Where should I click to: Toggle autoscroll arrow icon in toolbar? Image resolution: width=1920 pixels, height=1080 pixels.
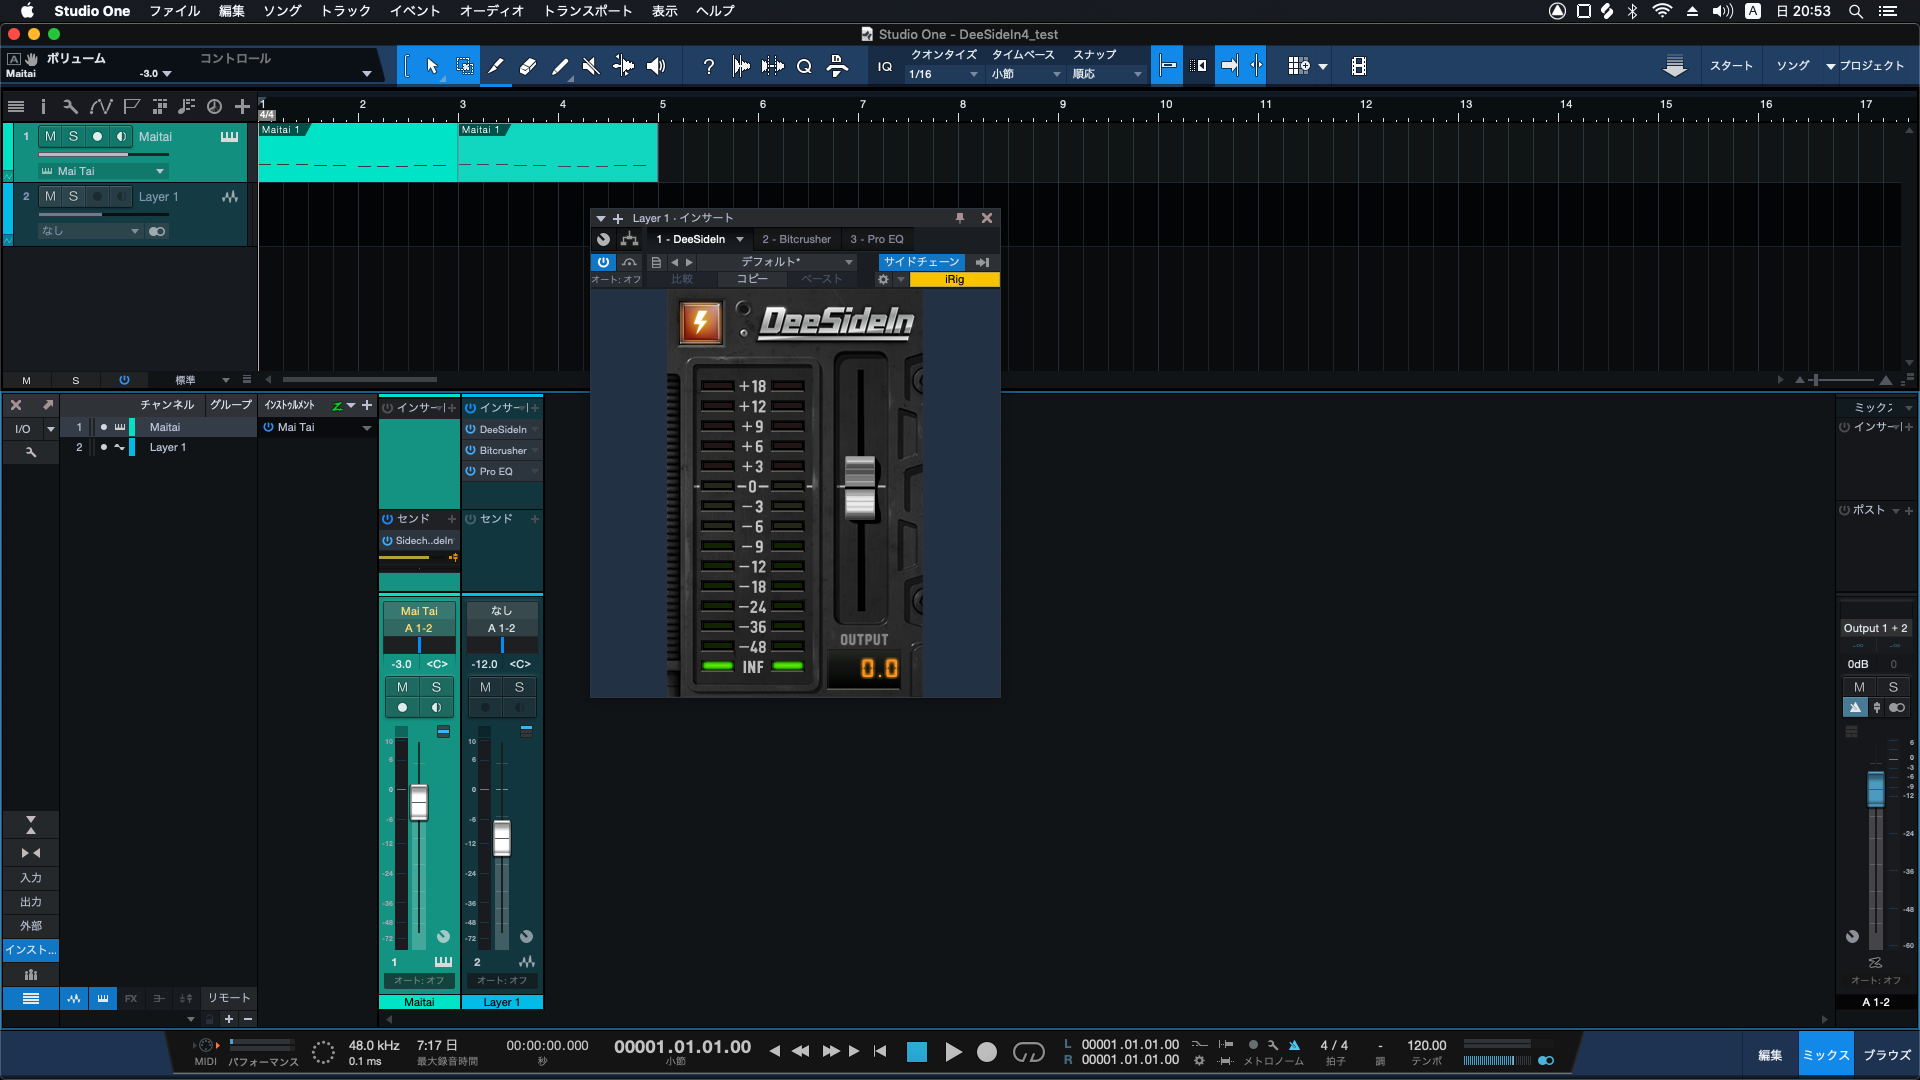point(1229,66)
